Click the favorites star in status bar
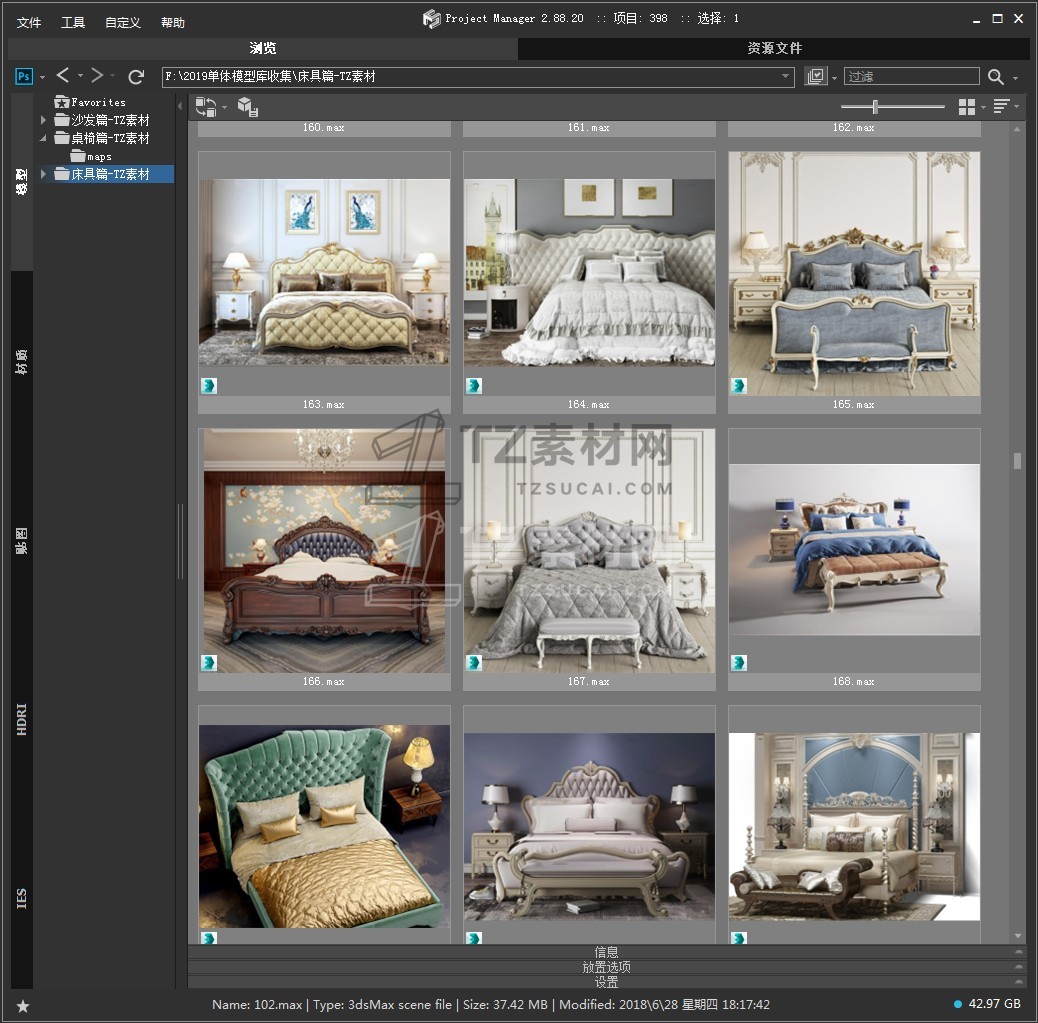1038x1023 pixels. tap(23, 1005)
